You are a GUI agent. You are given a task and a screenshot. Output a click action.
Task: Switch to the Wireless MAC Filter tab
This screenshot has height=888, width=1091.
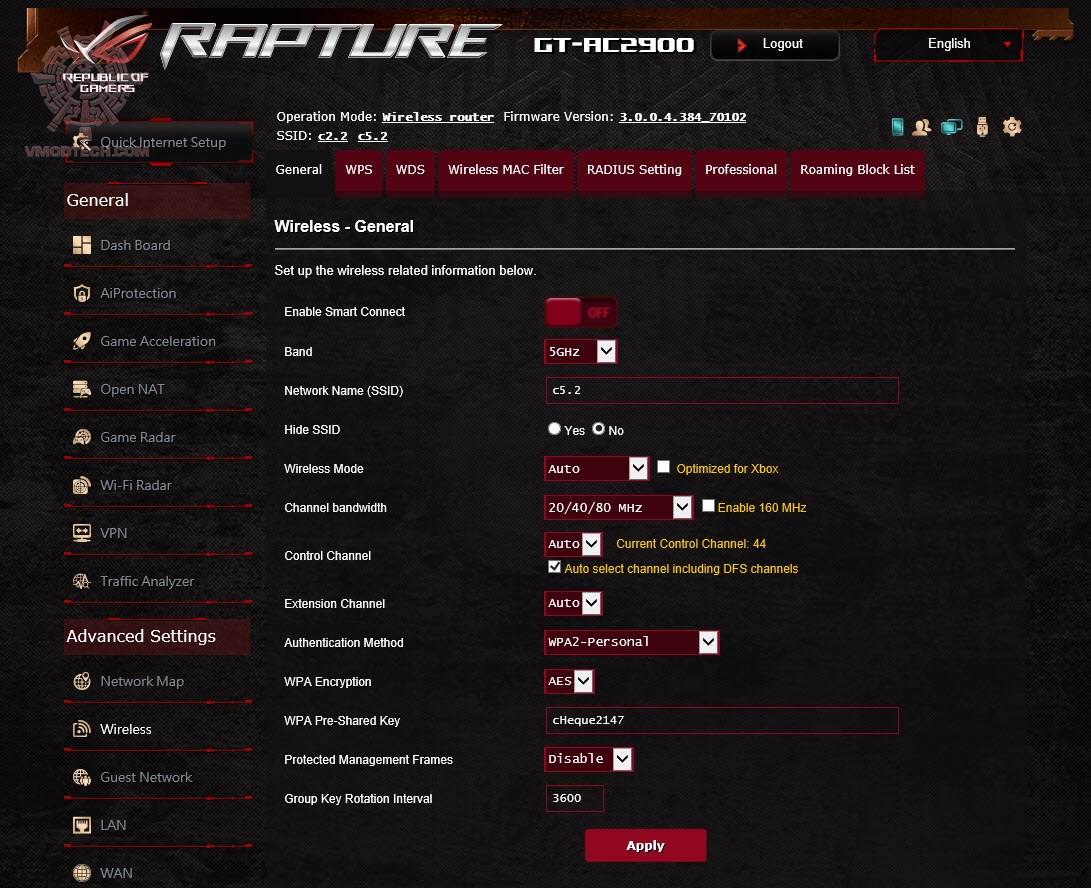coord(506,170)
